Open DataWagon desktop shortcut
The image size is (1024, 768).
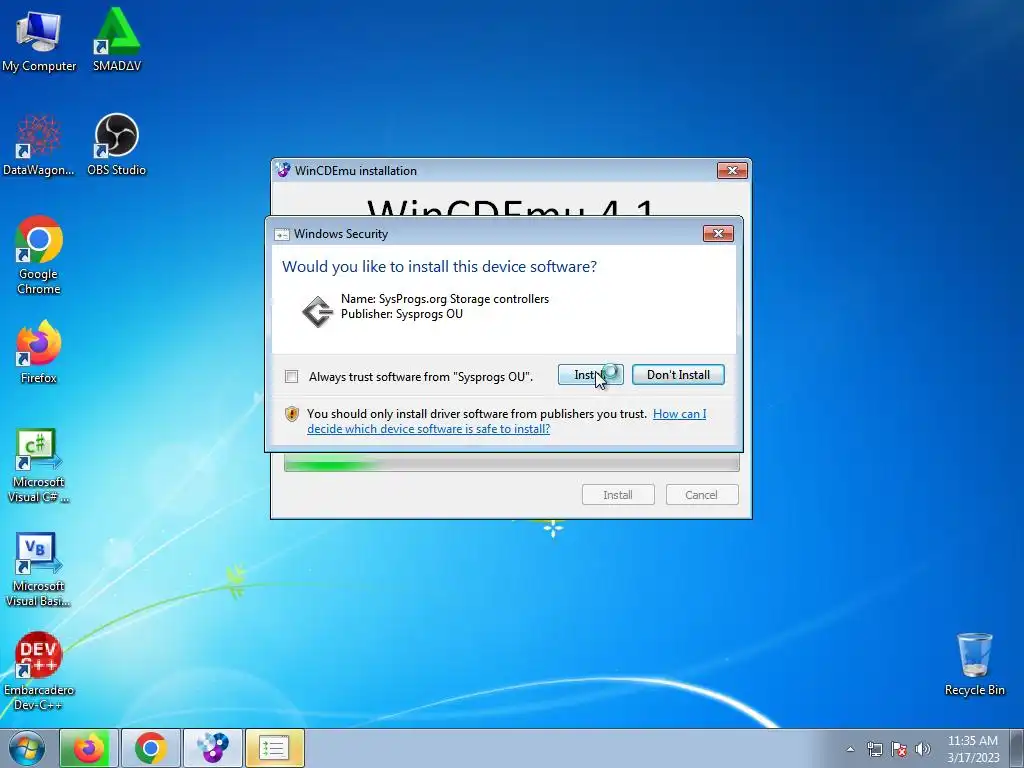39,144
